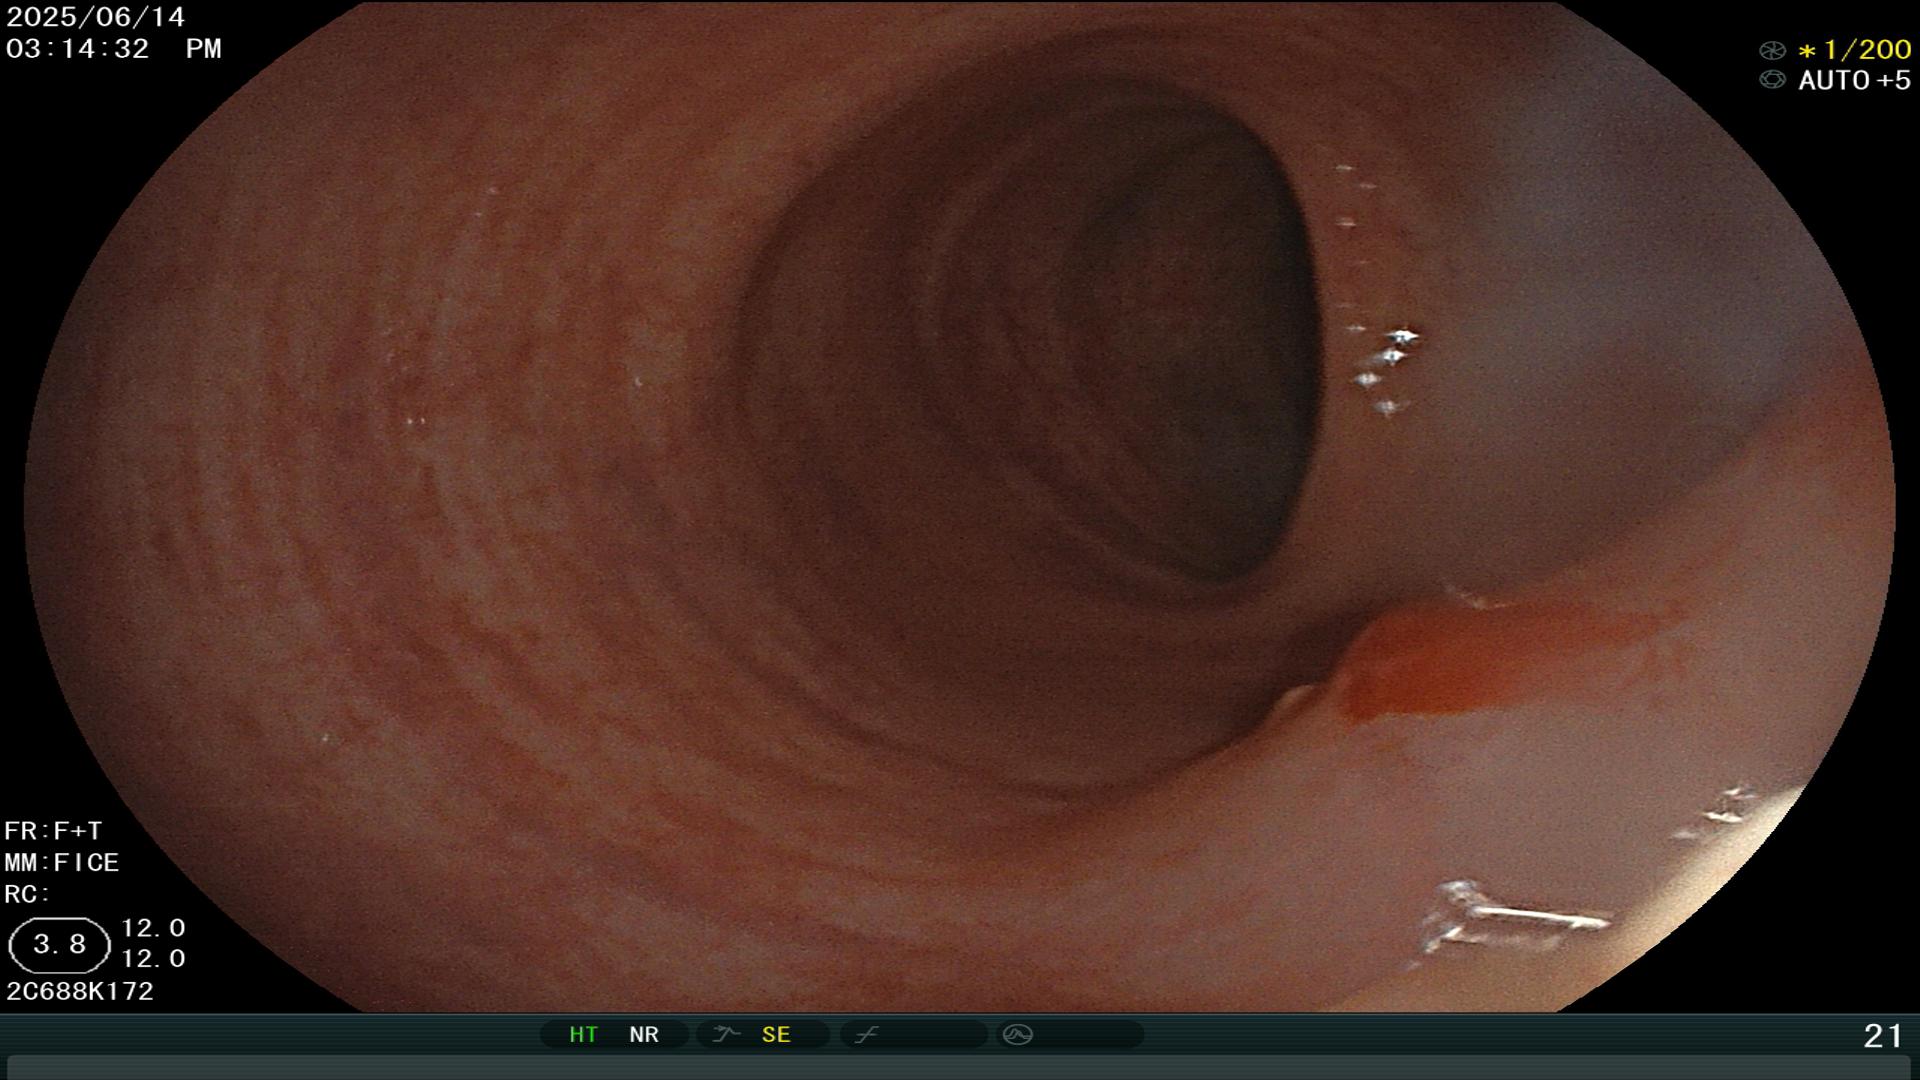This screenshot has height=1080, width=1920.
Task: Click the endoscopic video image
Action: coord(960,506)
